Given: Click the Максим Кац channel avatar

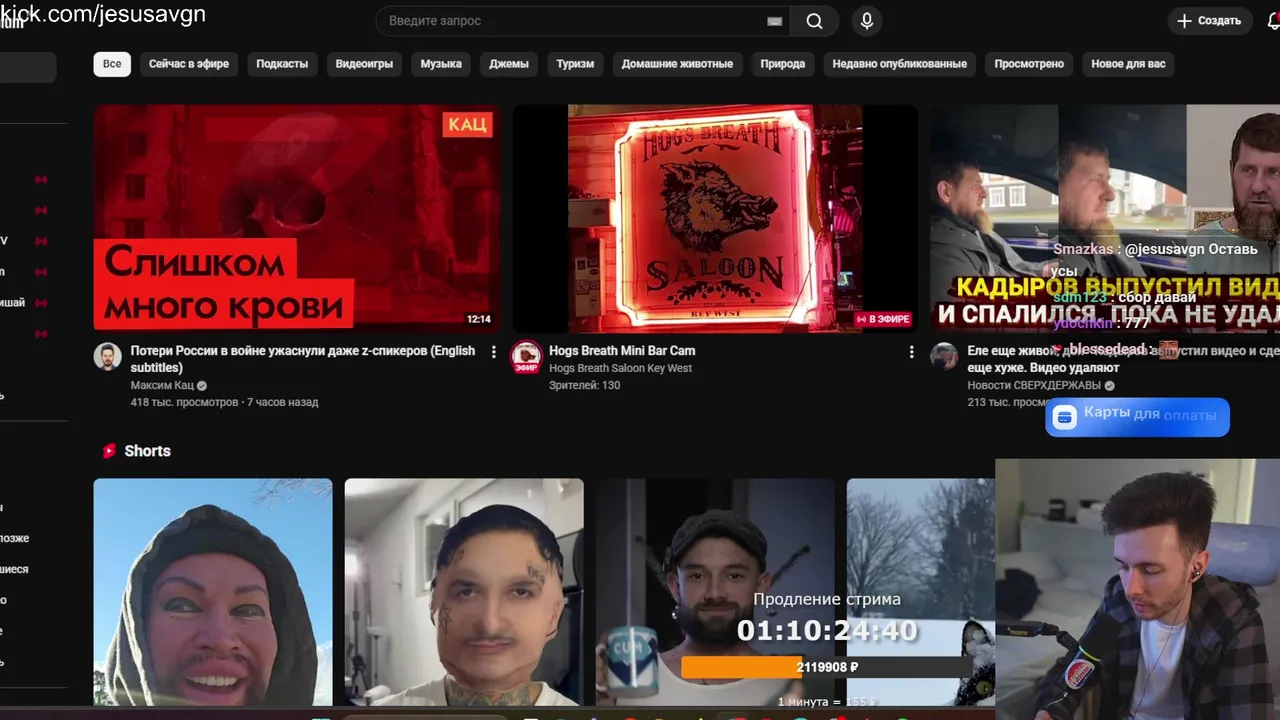Looking at the screenshot, I should [108, 357].
